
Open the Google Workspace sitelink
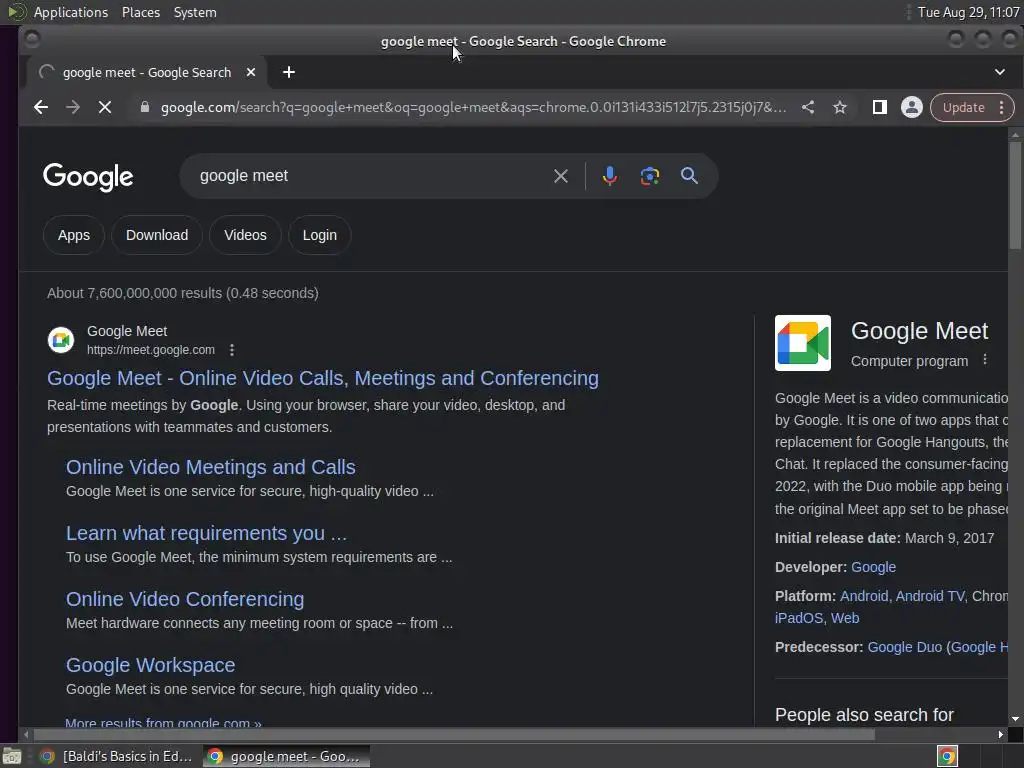150,665
